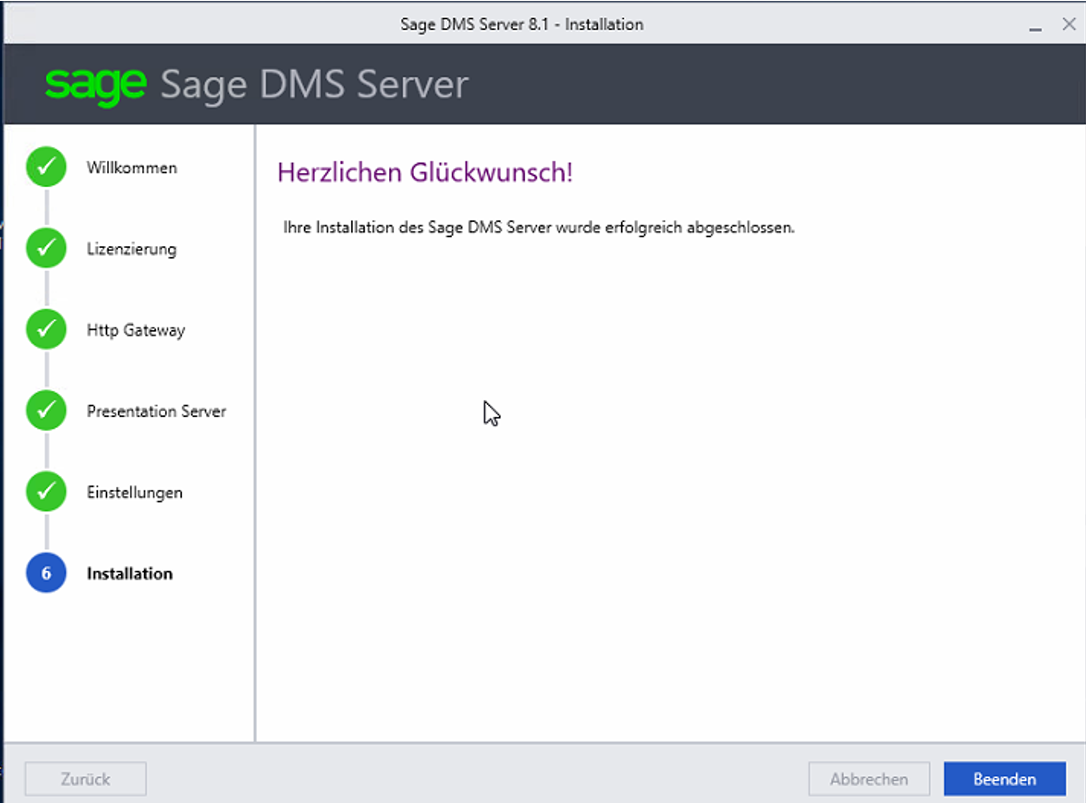Select the Lizenzierung step label
The width and height of the screenshot is (1086, 803).
(x=132, y=249)
